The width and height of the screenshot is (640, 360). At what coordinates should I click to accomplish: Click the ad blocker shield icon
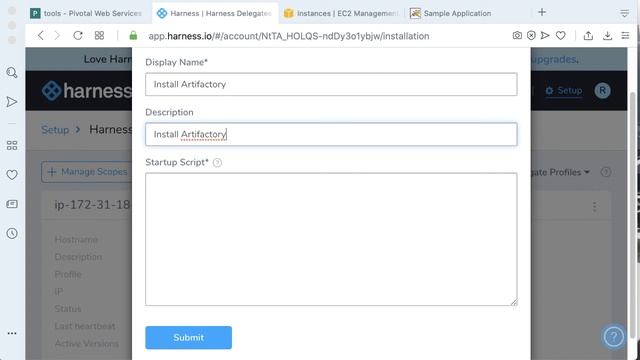531,36
